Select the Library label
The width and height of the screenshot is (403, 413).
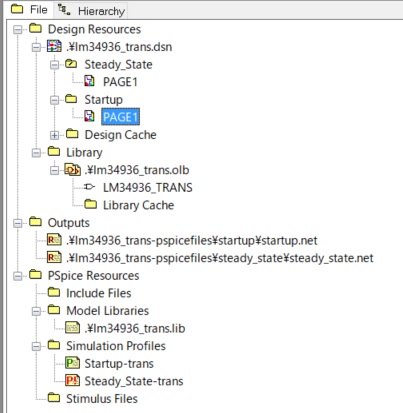point(84,153)
